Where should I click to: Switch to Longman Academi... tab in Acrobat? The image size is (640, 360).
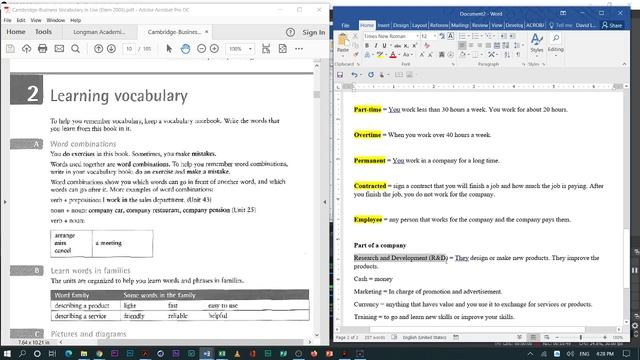[x=99, y=32]
